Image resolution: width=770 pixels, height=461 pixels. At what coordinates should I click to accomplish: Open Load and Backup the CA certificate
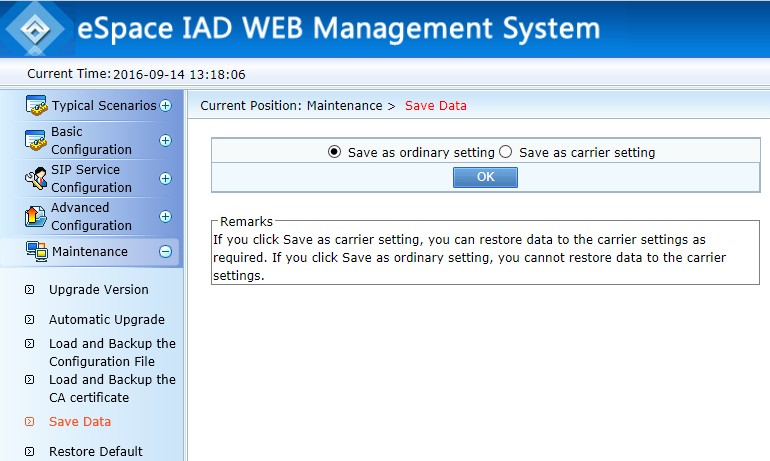tap(112, 388)
